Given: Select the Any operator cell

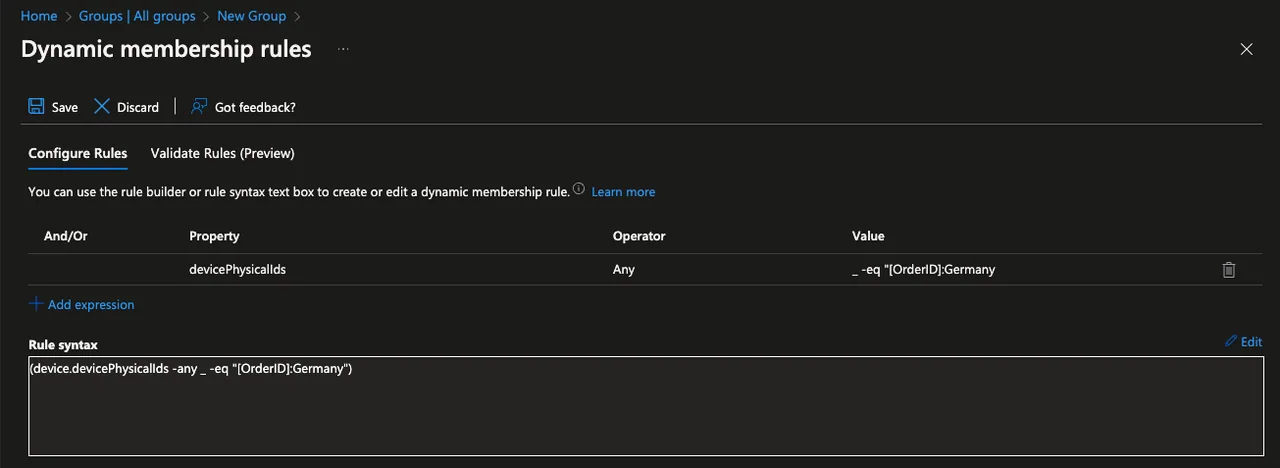Looking at the screenshot, I should [x=624, y=270].
